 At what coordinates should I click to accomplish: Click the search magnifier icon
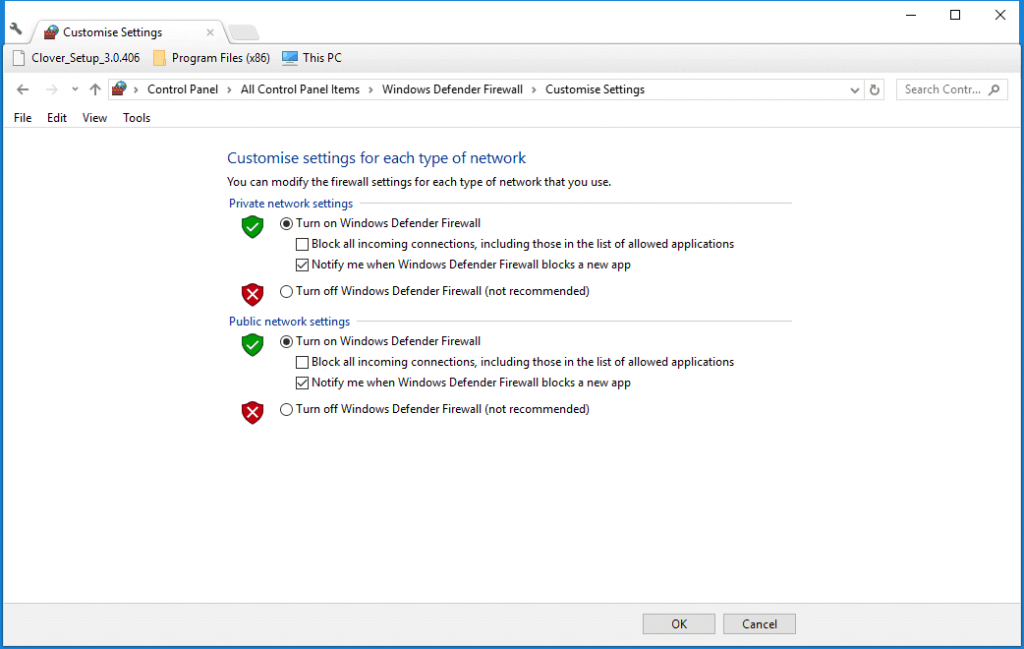[x=994, y=90]
